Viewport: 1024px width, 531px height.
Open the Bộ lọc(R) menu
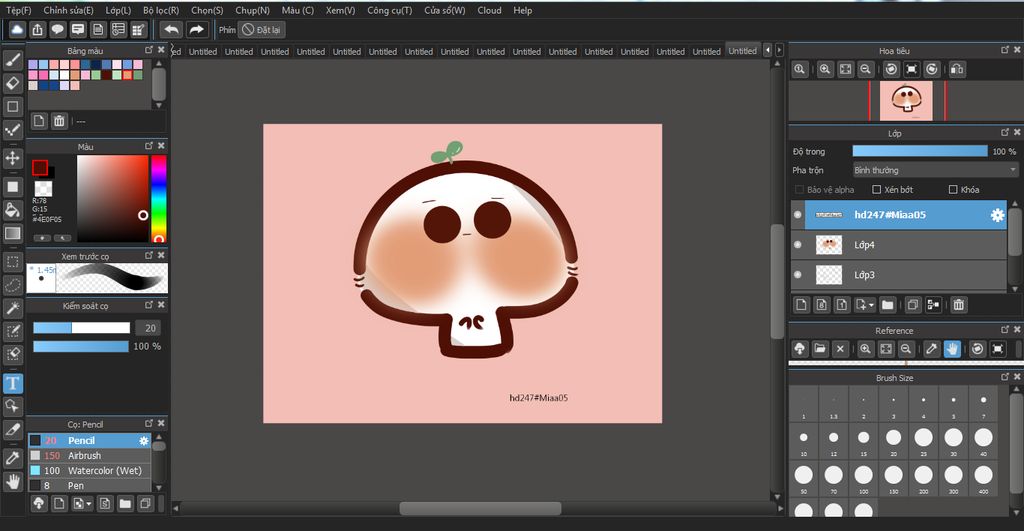[161, 10]
